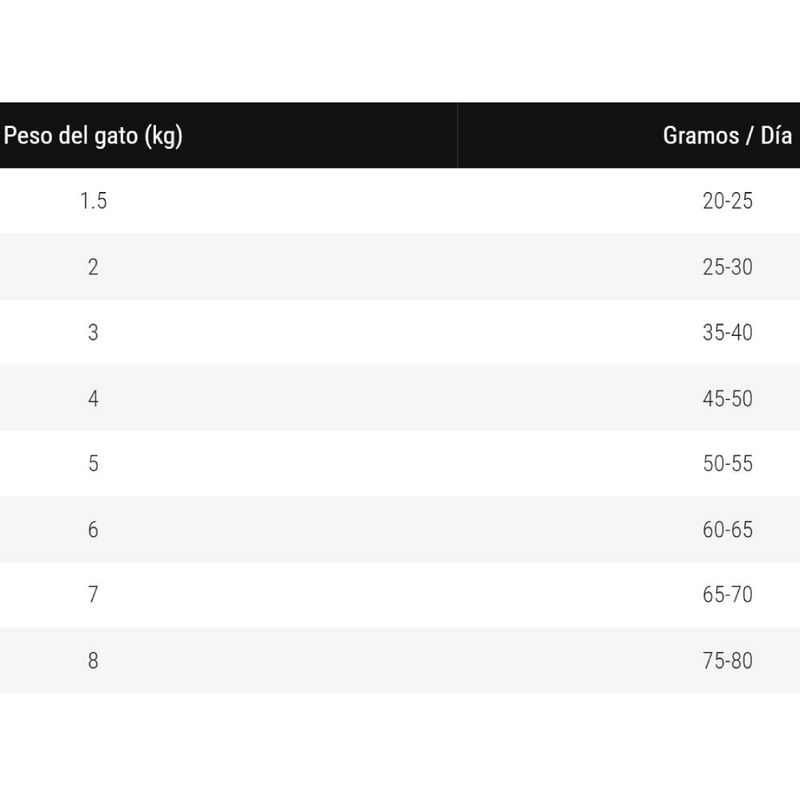Select the 20-25 grams value
Screen dimensions: 800x800
pos(728,201)
